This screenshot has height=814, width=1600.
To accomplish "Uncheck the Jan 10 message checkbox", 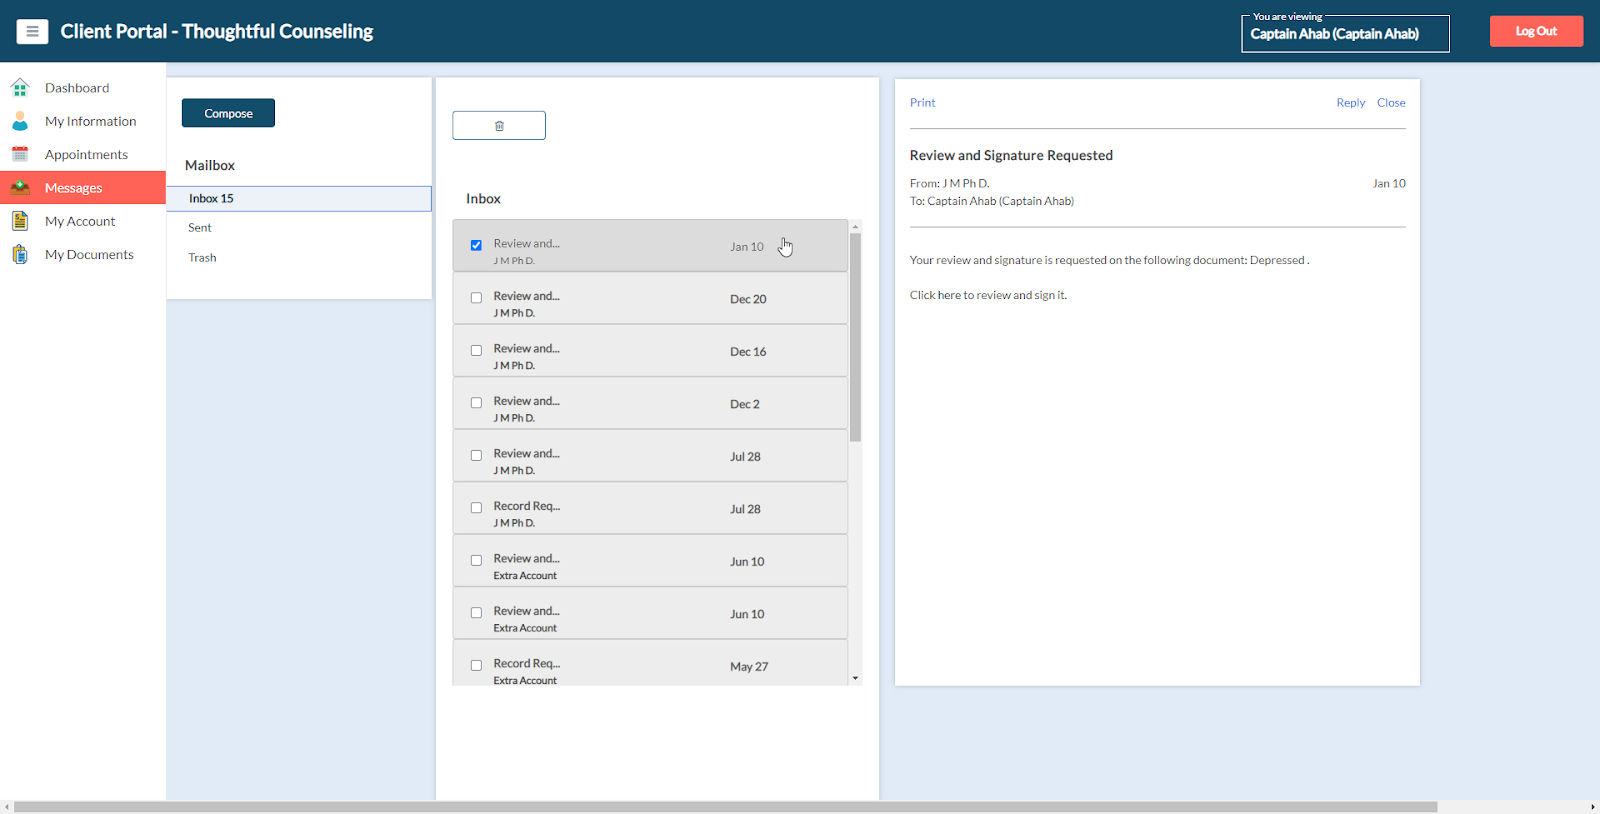I will click(x=476, y=245).
